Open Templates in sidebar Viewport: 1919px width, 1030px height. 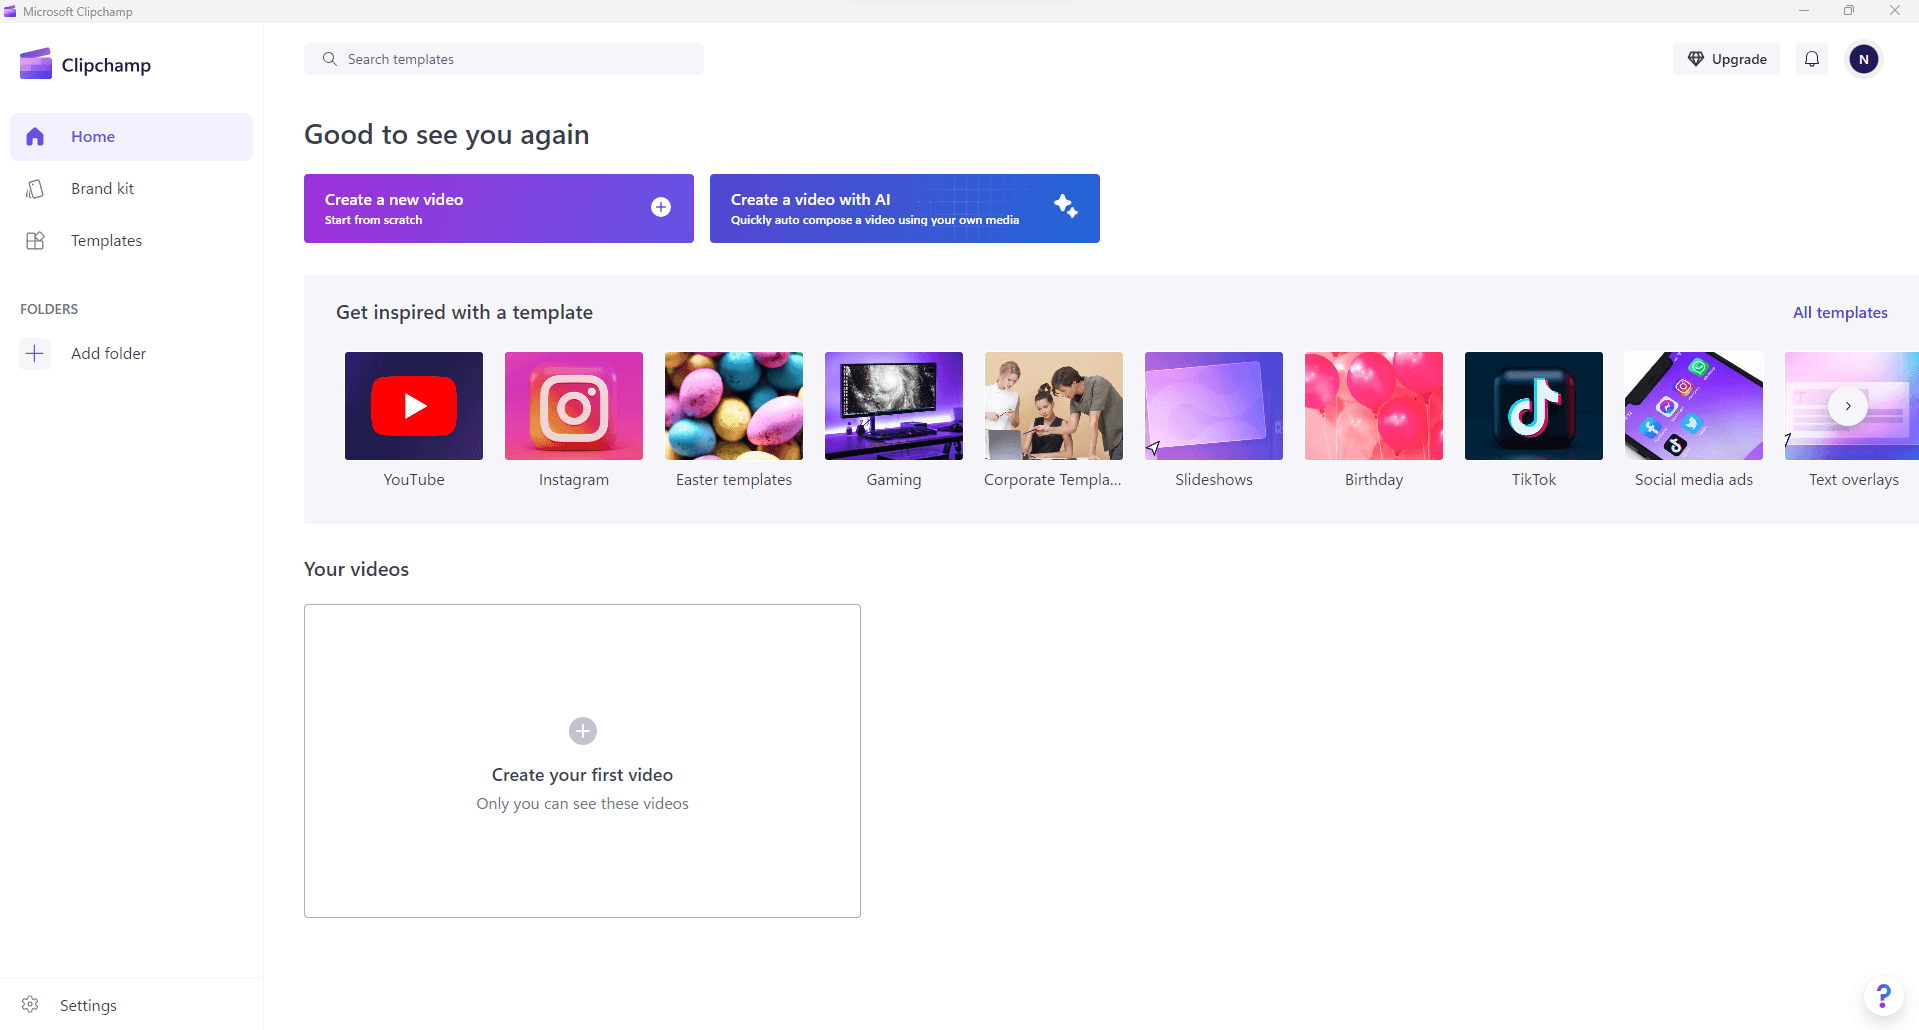[x=131, y=241]
